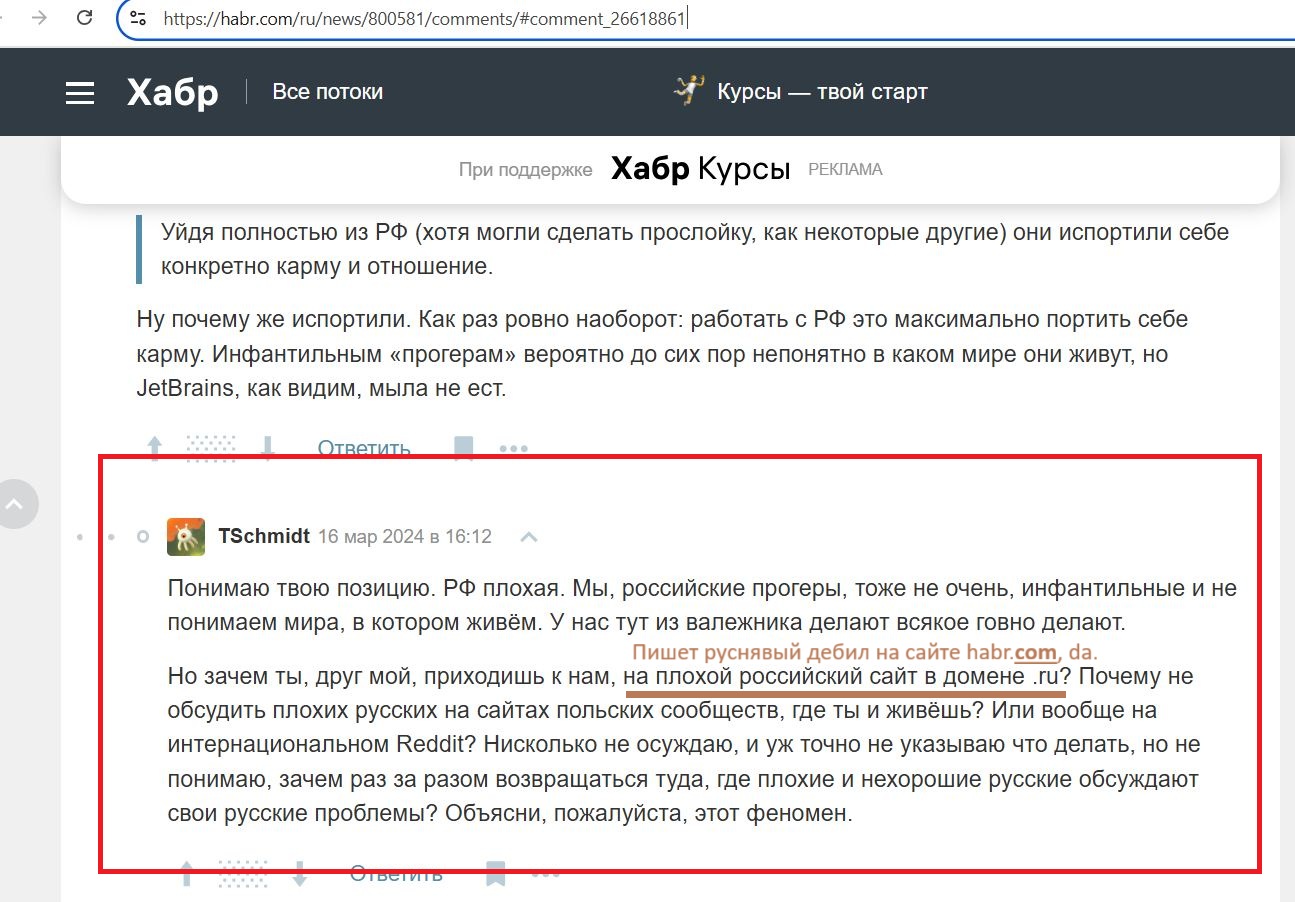Bookmark TSchmidt's comment
The image size is (1295, 902).
[495, 874]
